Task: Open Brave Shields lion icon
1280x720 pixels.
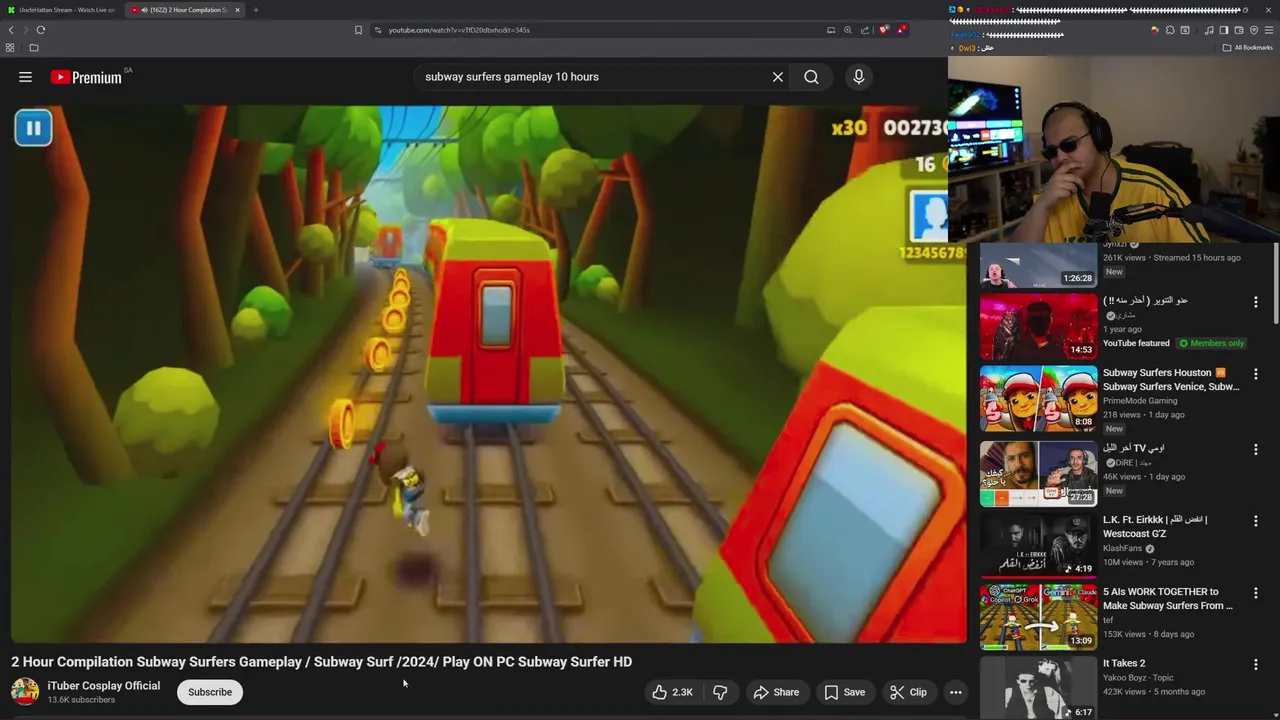Action: (884, 30)
